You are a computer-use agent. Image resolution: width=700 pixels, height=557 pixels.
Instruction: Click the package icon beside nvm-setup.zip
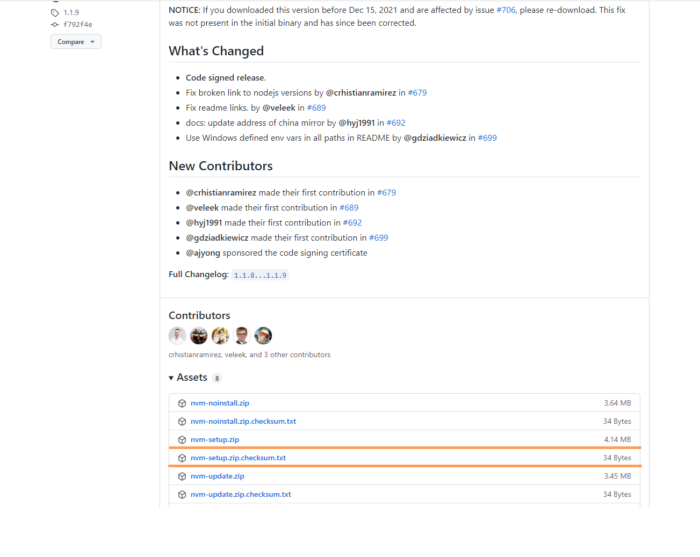(182, 439)
